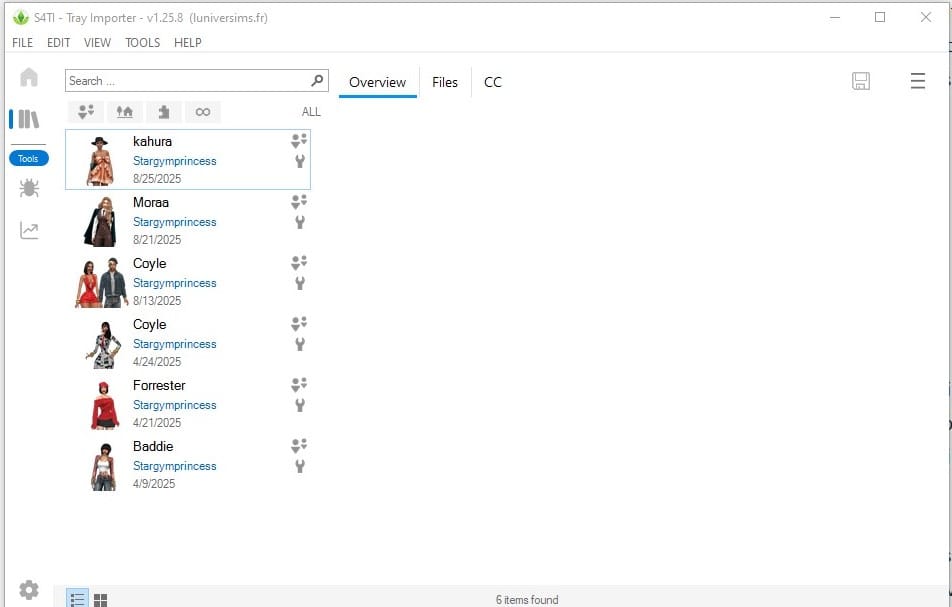Switch to the Files tab
952x607 pixels.
pos(445,82)
